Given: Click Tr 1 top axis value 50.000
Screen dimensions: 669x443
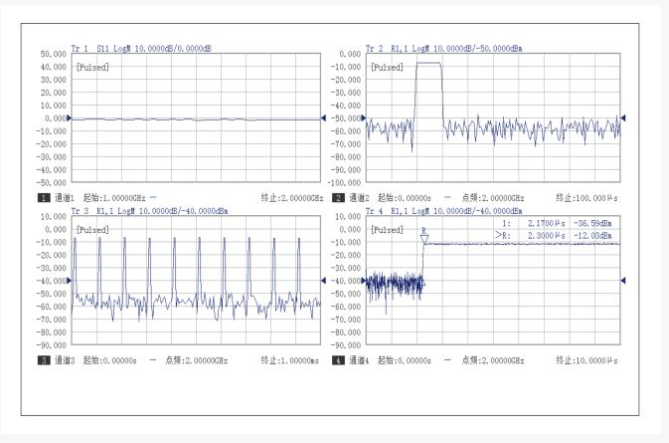Looking at the screenshot, I should [x=54, y=54].
